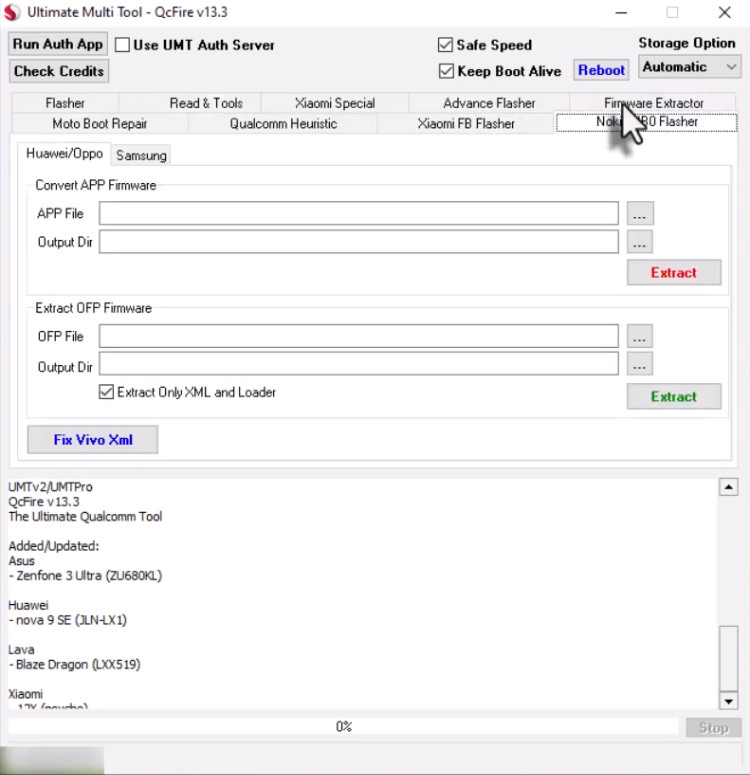Click the blue Reboot button
This screenshot has width=750, height=775.
pos(601,70)
